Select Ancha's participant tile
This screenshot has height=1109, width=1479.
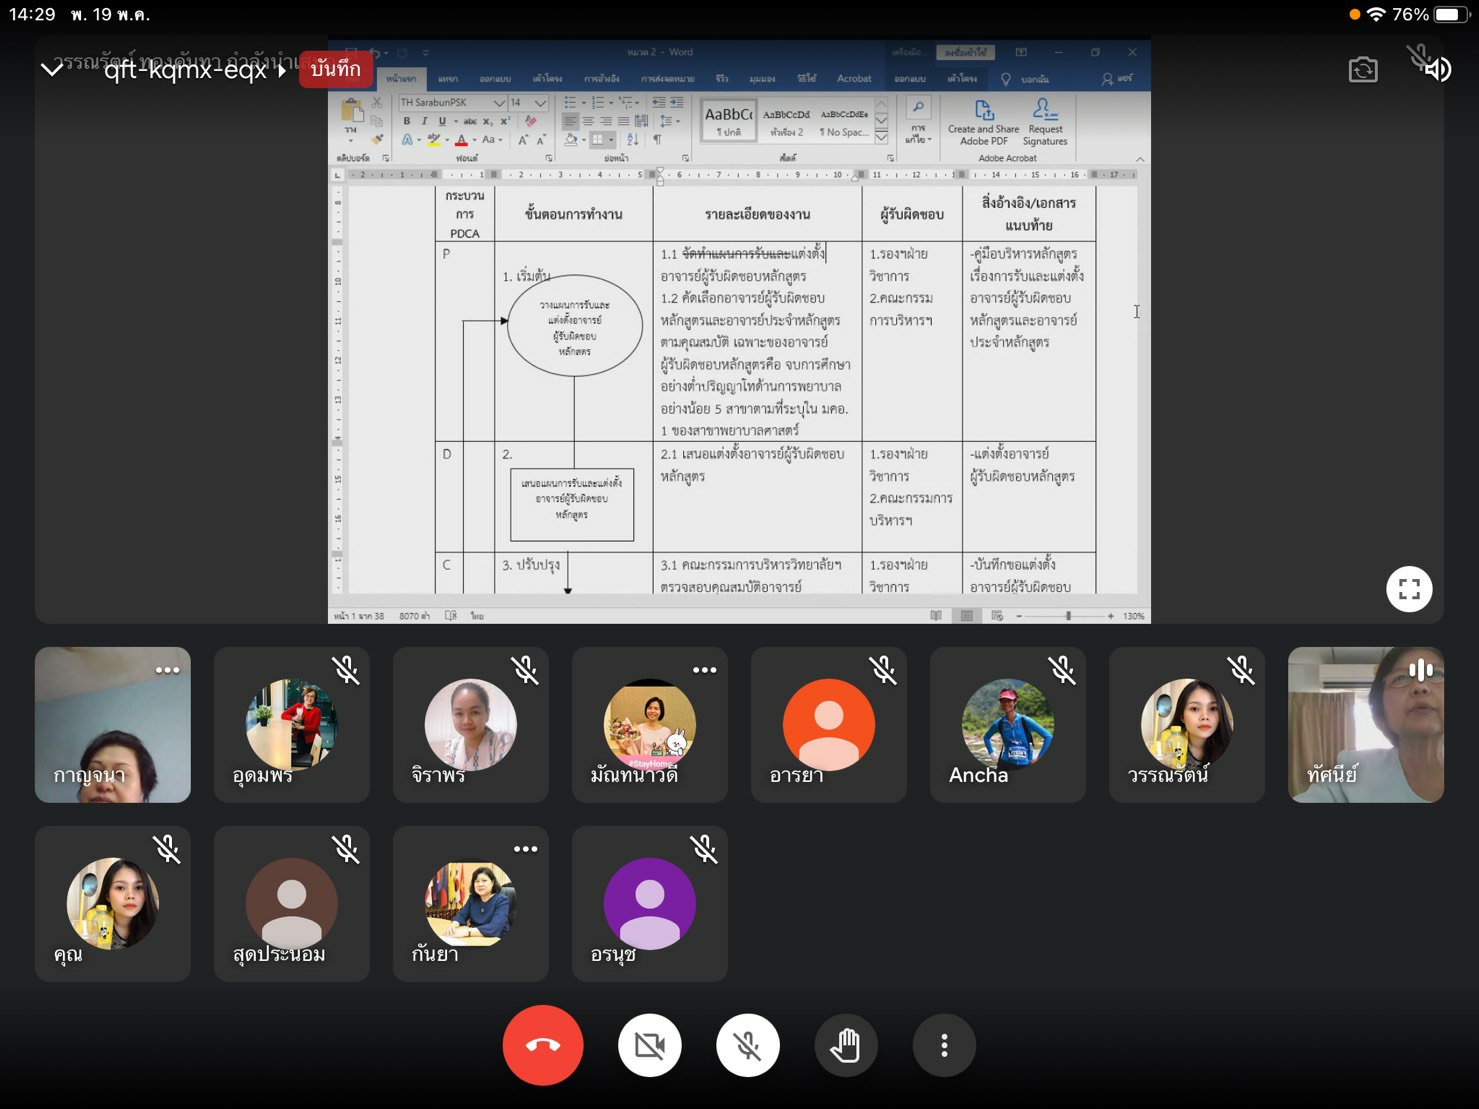click(1007, 725)
